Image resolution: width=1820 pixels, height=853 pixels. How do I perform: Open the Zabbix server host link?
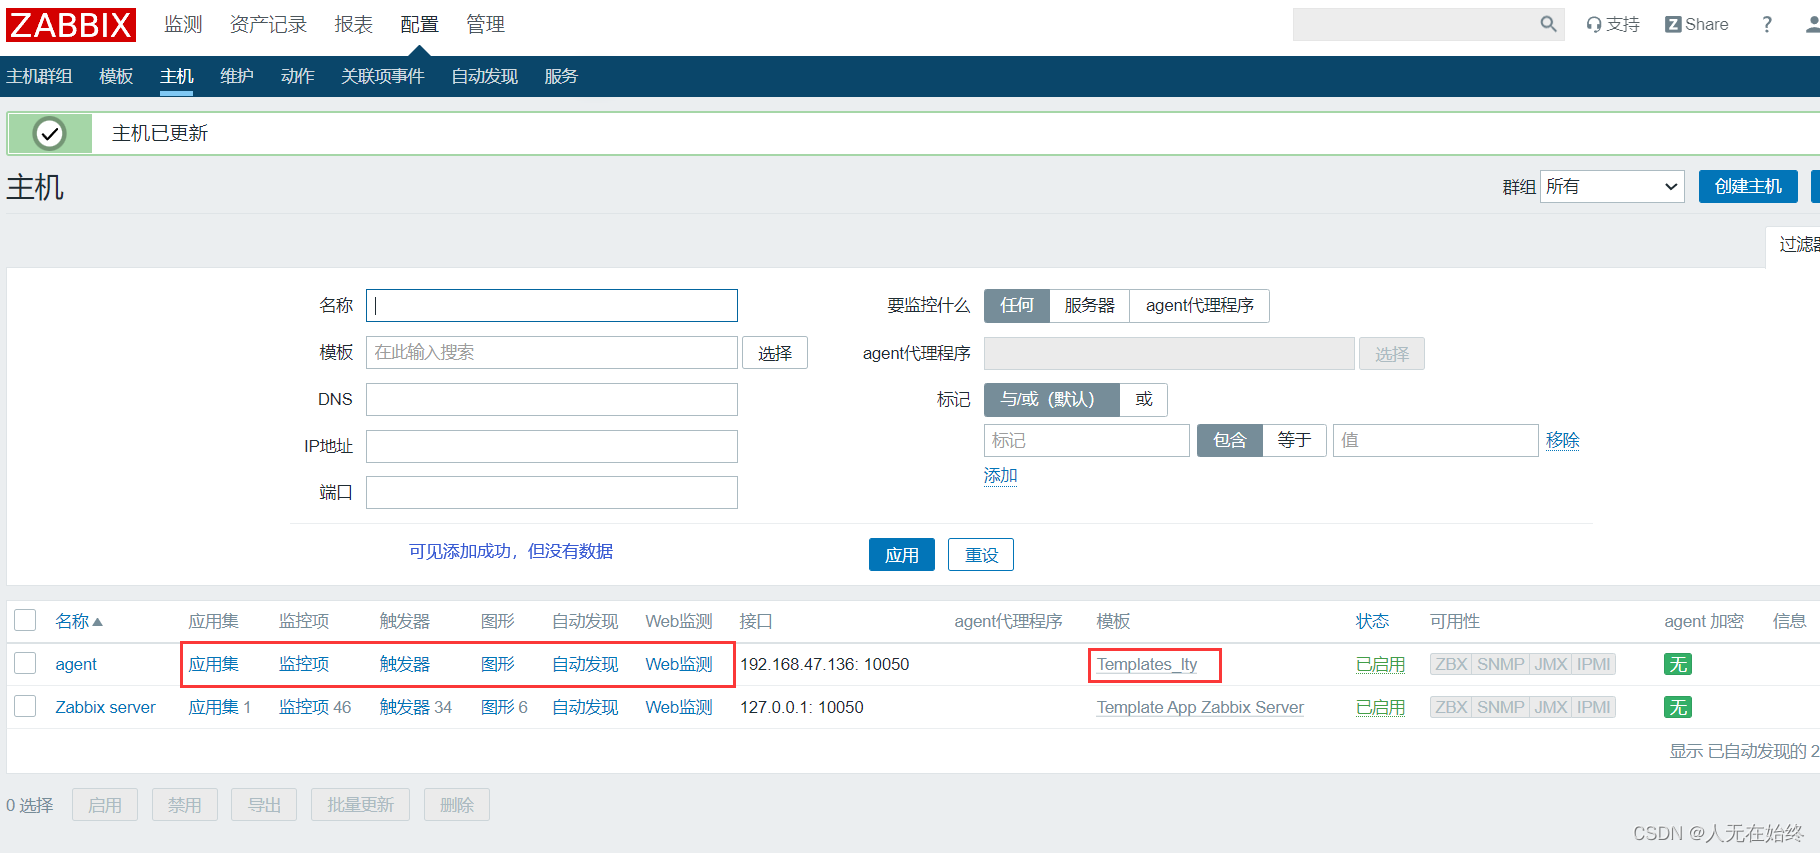click(x=105, y=707)
